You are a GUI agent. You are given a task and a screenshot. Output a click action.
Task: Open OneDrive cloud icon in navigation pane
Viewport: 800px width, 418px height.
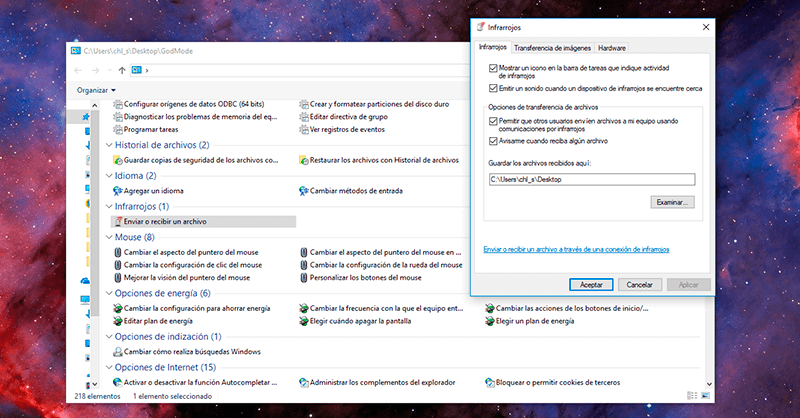pyautogui.click(x=85, y=281)
